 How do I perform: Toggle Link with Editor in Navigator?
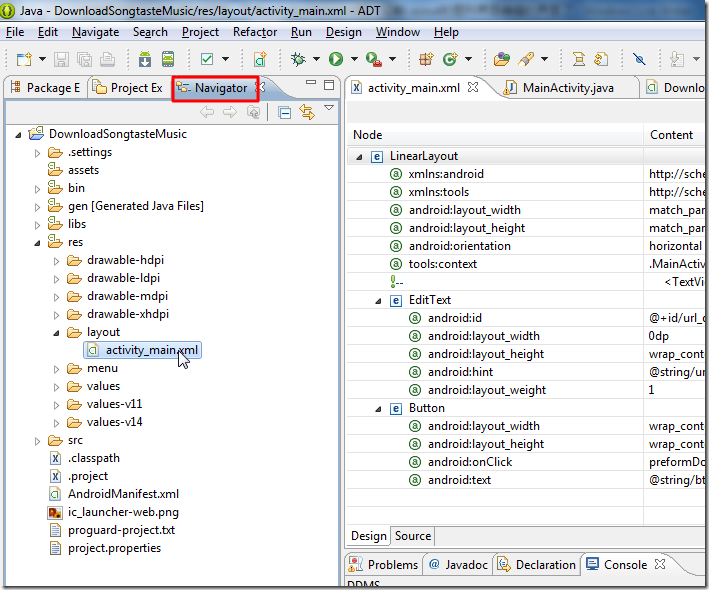(307, 112)
